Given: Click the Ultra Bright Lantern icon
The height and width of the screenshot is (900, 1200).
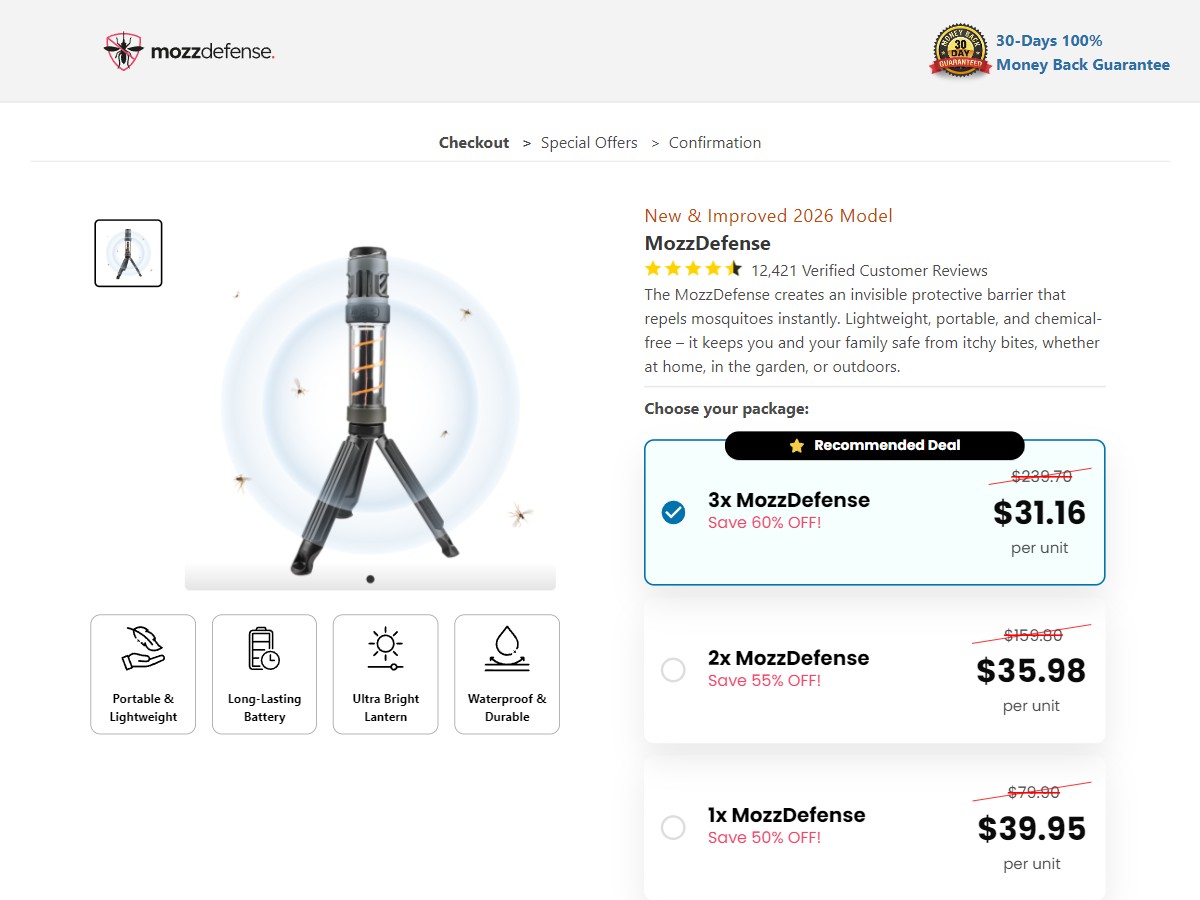Looking at the screenshot, I should [385, 648].
